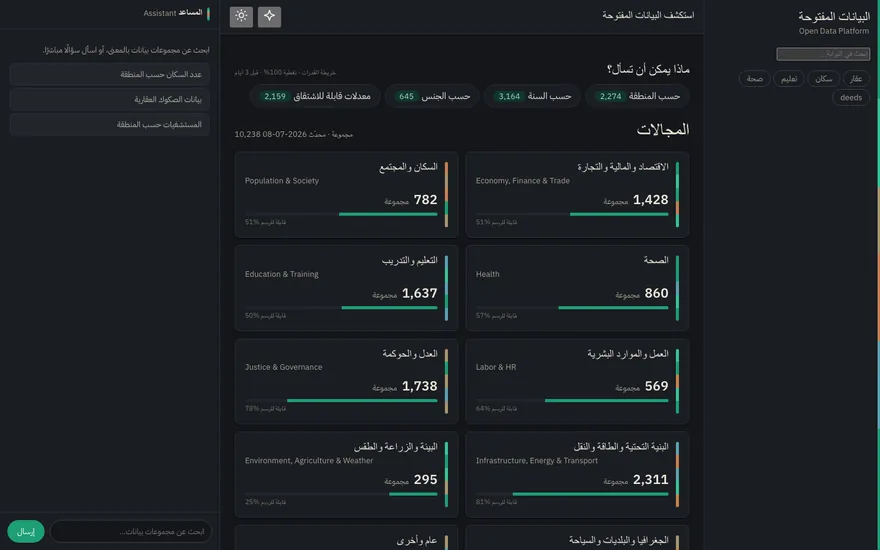
Task: Select the deeds tag chip
Action: coord(851,98)
